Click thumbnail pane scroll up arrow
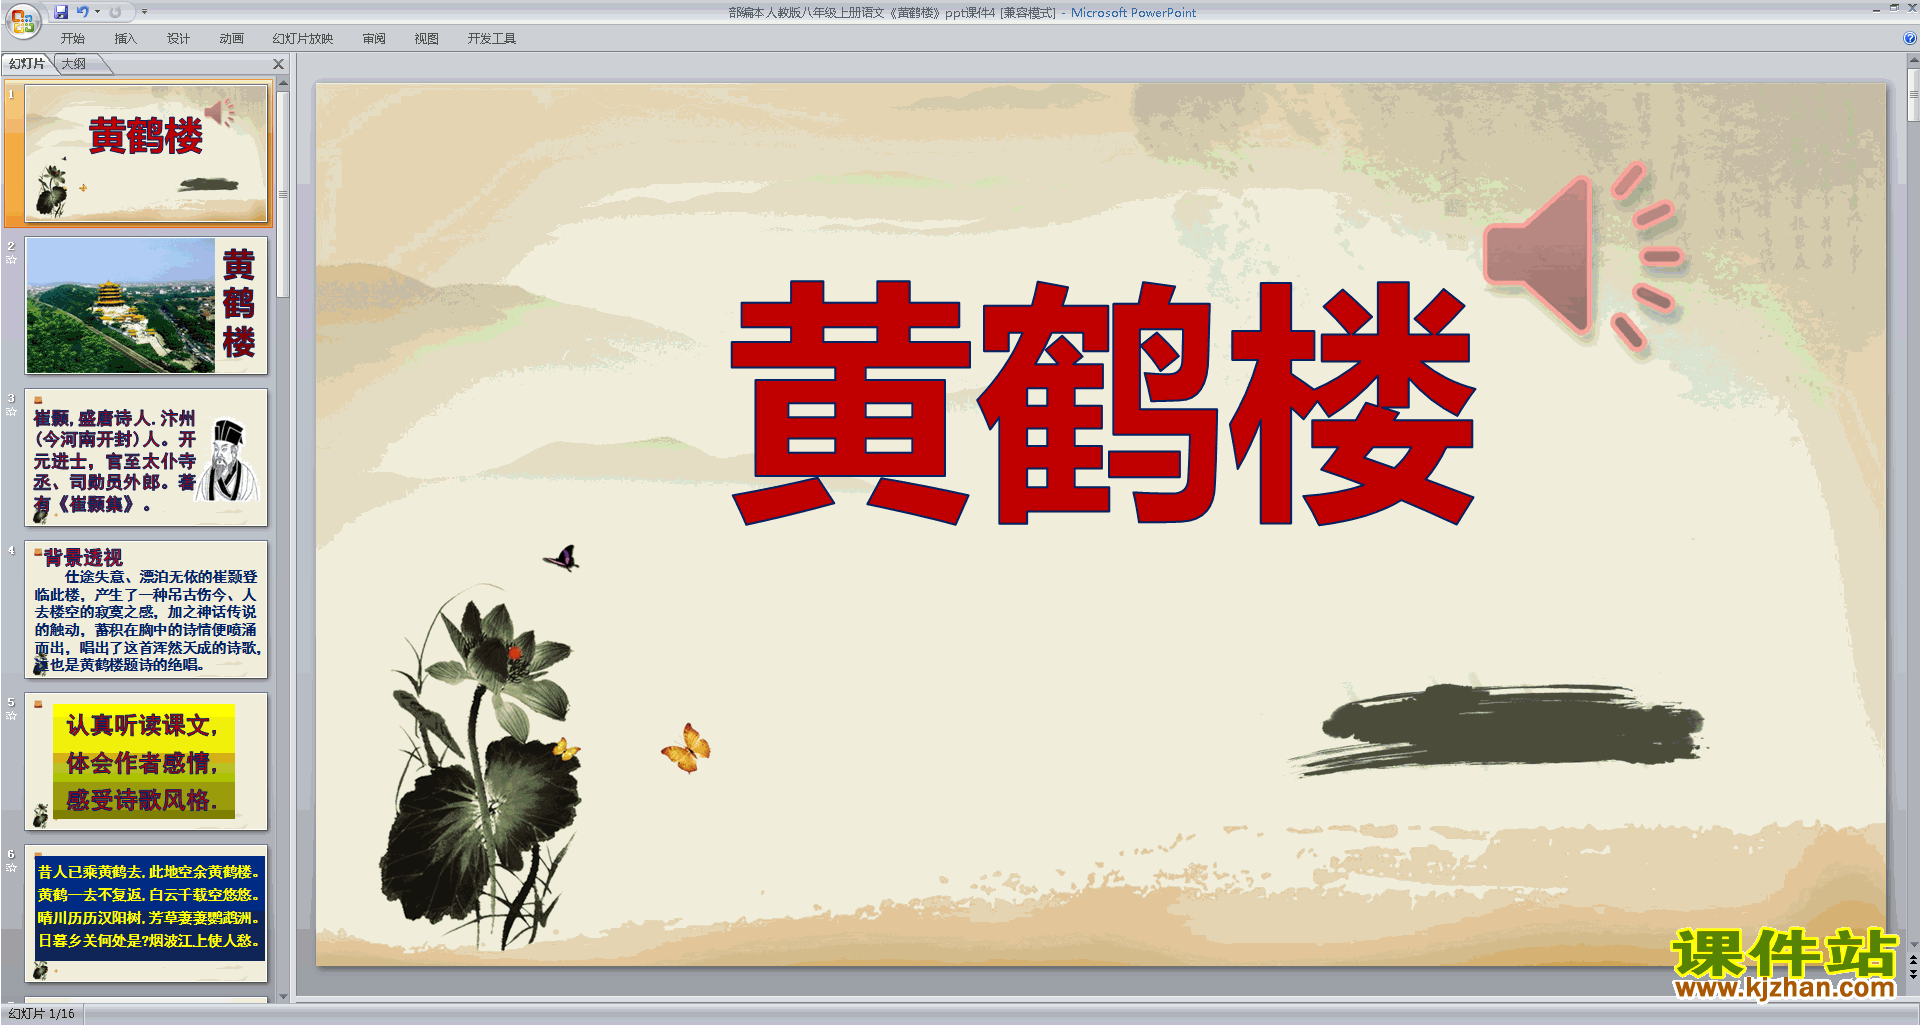This screenshot has width=1920, height=1025. tap(283, 84)
